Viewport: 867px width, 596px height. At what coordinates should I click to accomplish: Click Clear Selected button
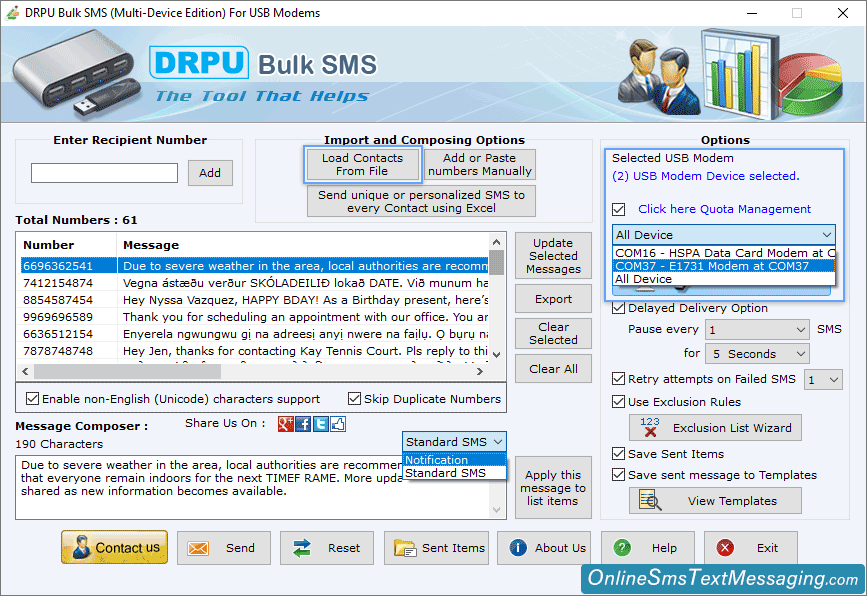pyautogui.click(x=553, y=333)
